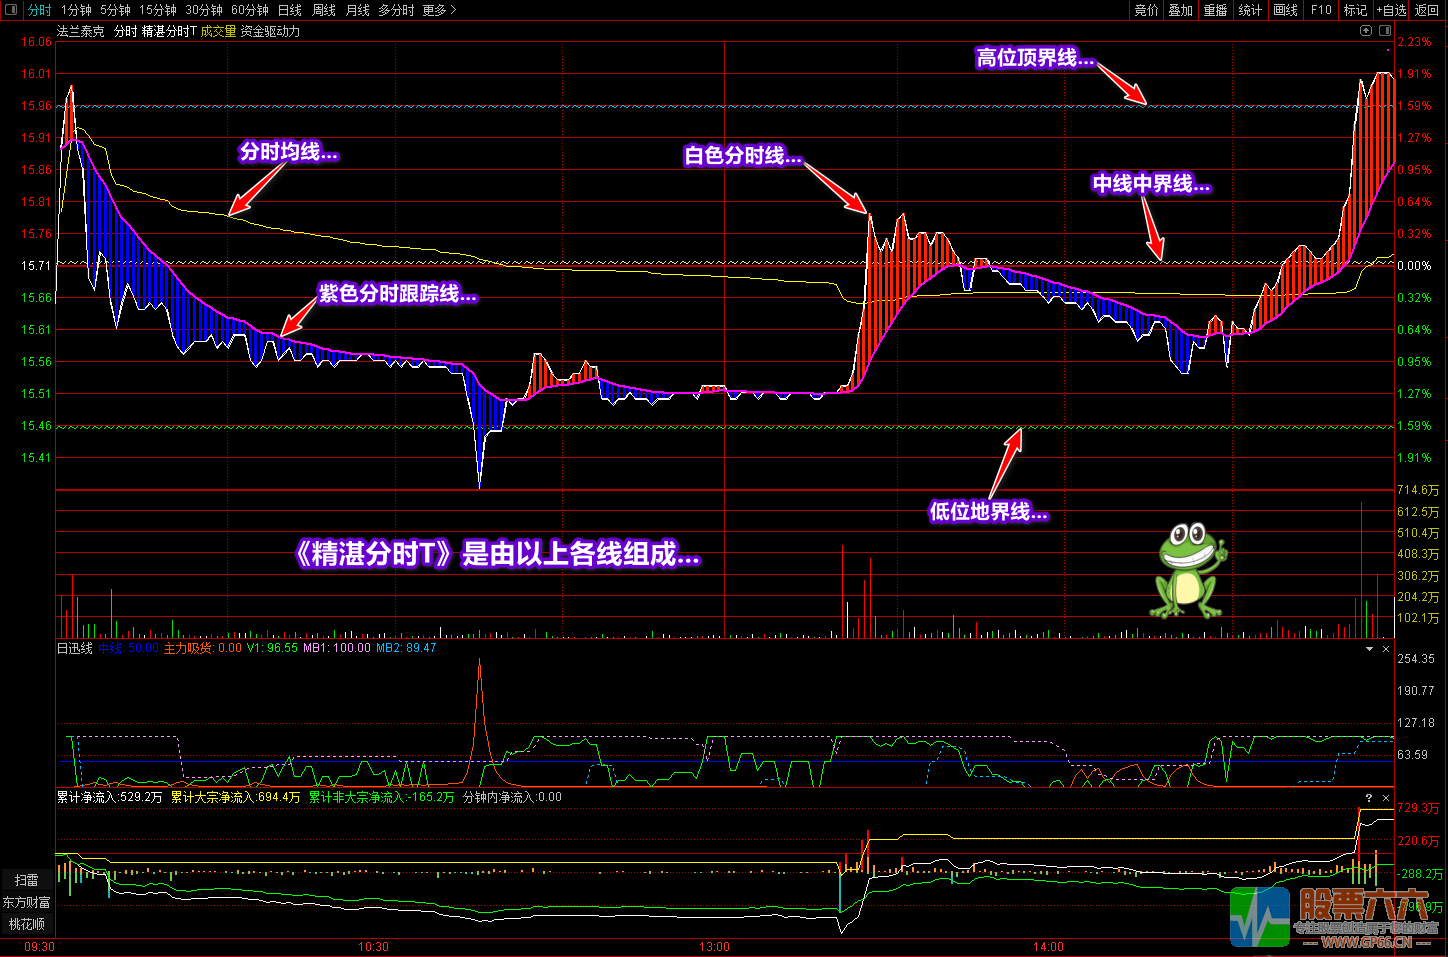Image resolution: width=1448 pixels, height=957 pixels.
Task: Click the 标记 mark button
Action: [x=1355, y=10]
